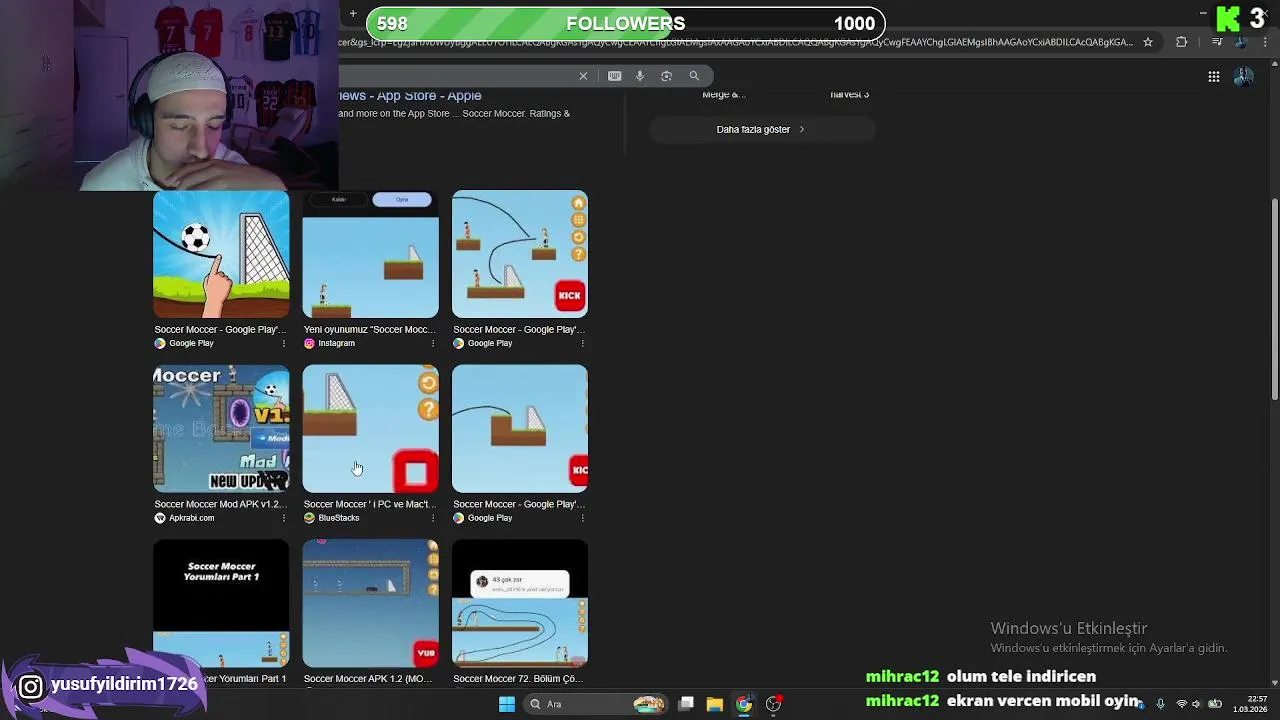Open thumbnail with red KICK button and curve
The image size is (1280, 720).
520,254
